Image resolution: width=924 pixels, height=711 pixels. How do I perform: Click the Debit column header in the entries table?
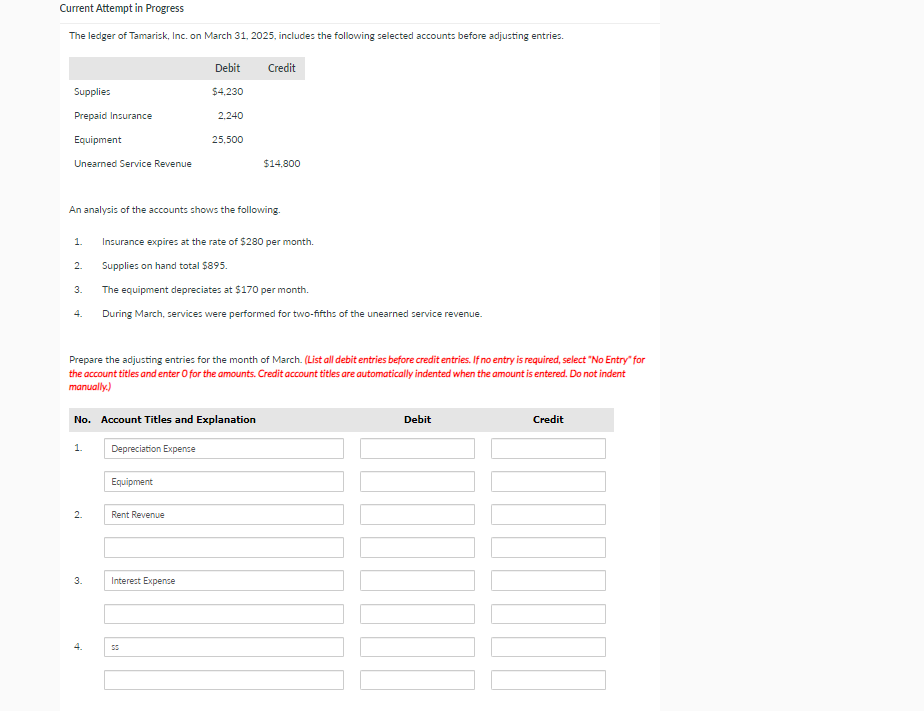click(417, 419)
